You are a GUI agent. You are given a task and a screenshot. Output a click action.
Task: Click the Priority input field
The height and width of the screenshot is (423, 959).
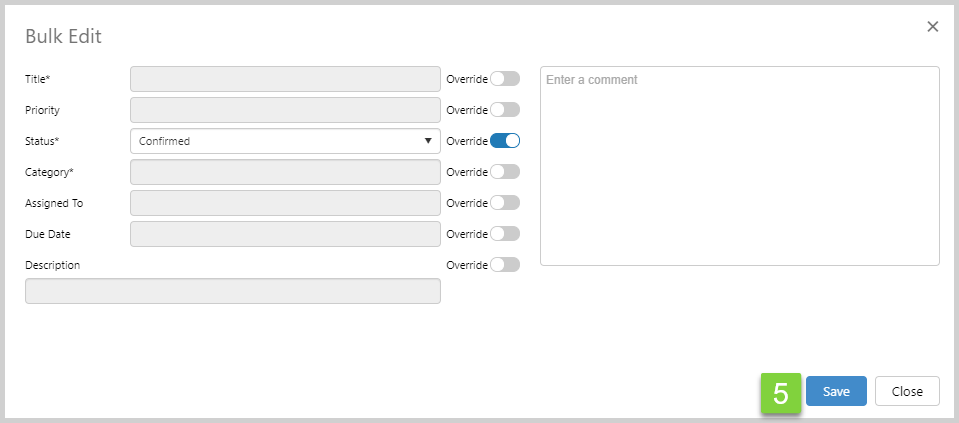(285, 110)
